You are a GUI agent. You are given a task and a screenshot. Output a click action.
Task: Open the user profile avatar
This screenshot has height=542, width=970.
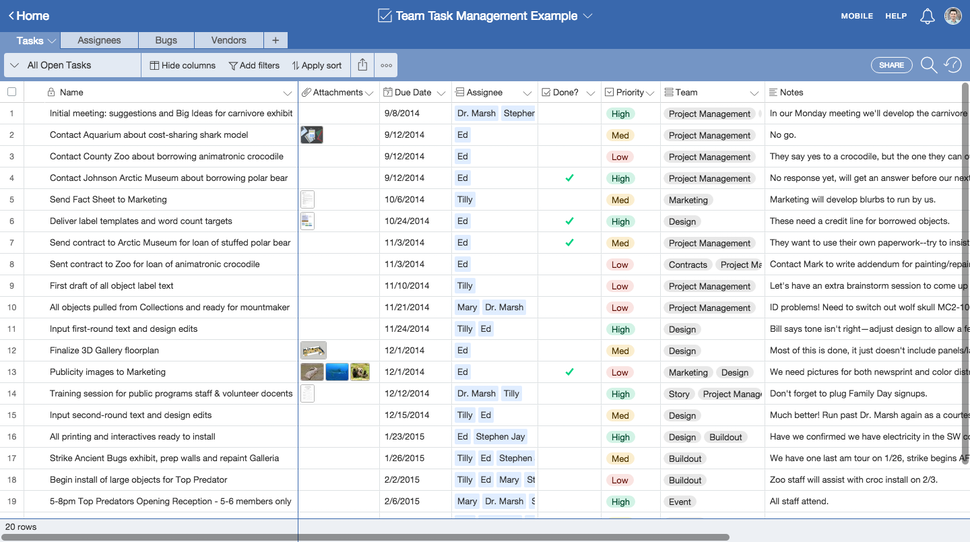[x=953, y=15]
